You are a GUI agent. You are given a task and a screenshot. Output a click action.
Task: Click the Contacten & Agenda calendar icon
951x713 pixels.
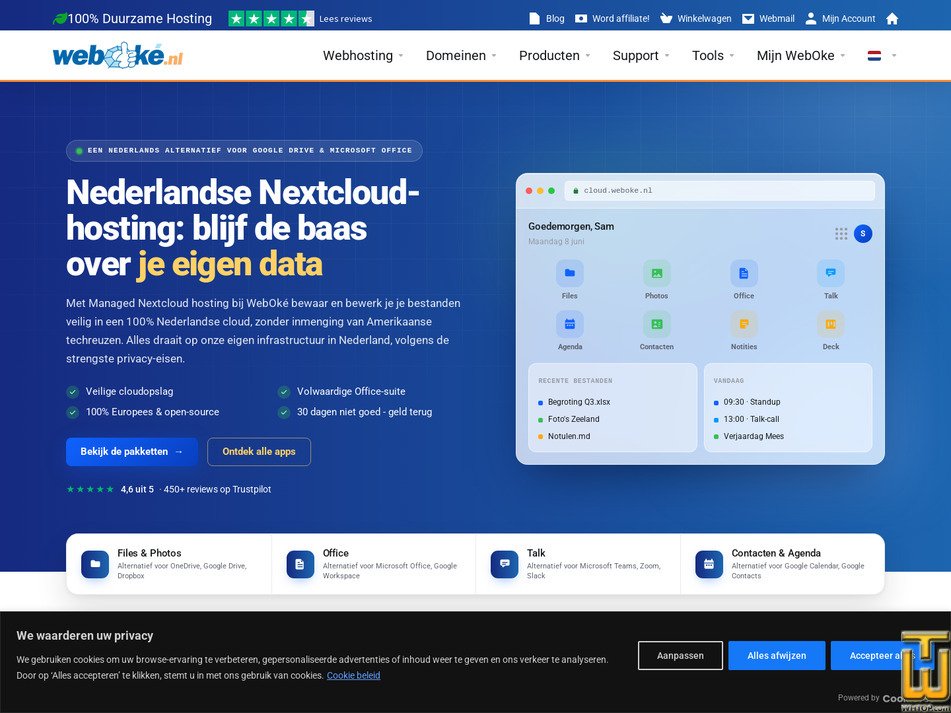click(x=708, y=564)
